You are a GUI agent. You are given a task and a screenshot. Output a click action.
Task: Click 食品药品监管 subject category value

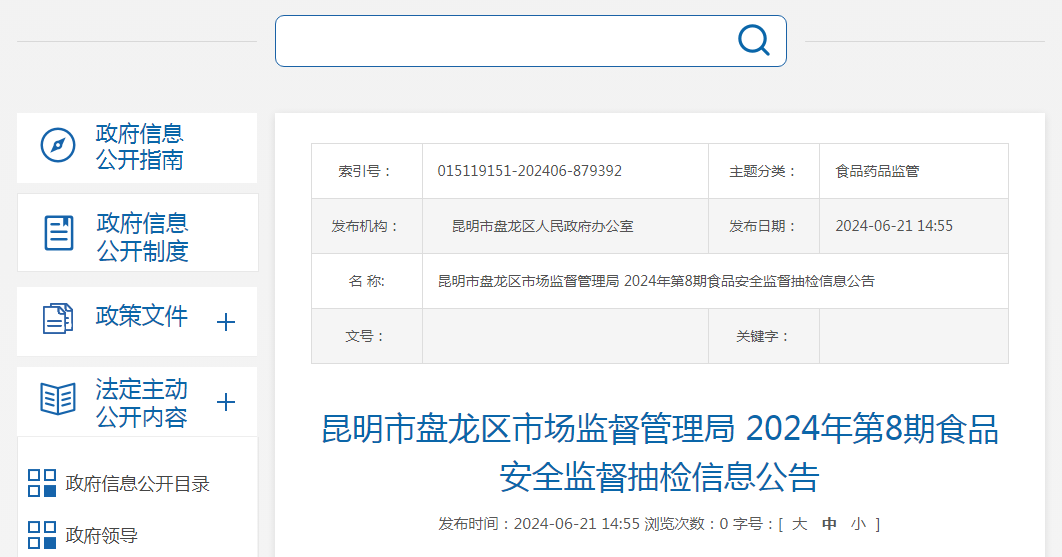point(877,171)
